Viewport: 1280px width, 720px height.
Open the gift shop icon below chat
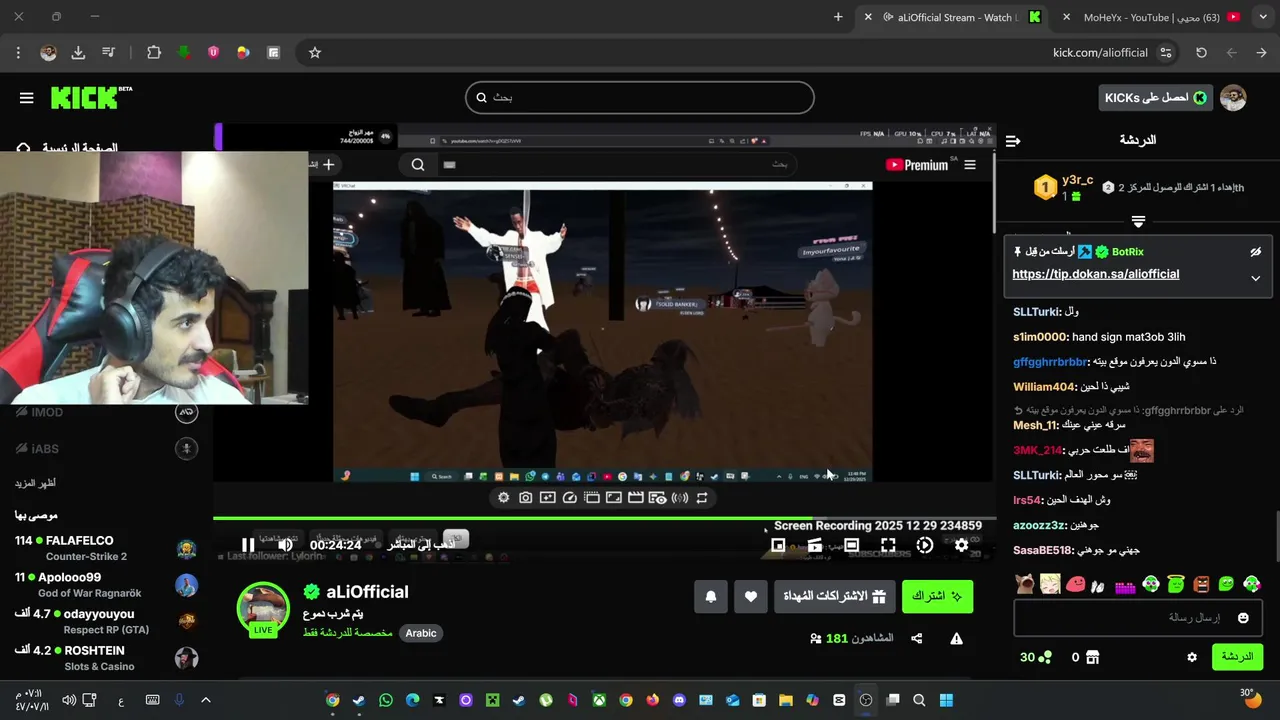point(1092,657)
